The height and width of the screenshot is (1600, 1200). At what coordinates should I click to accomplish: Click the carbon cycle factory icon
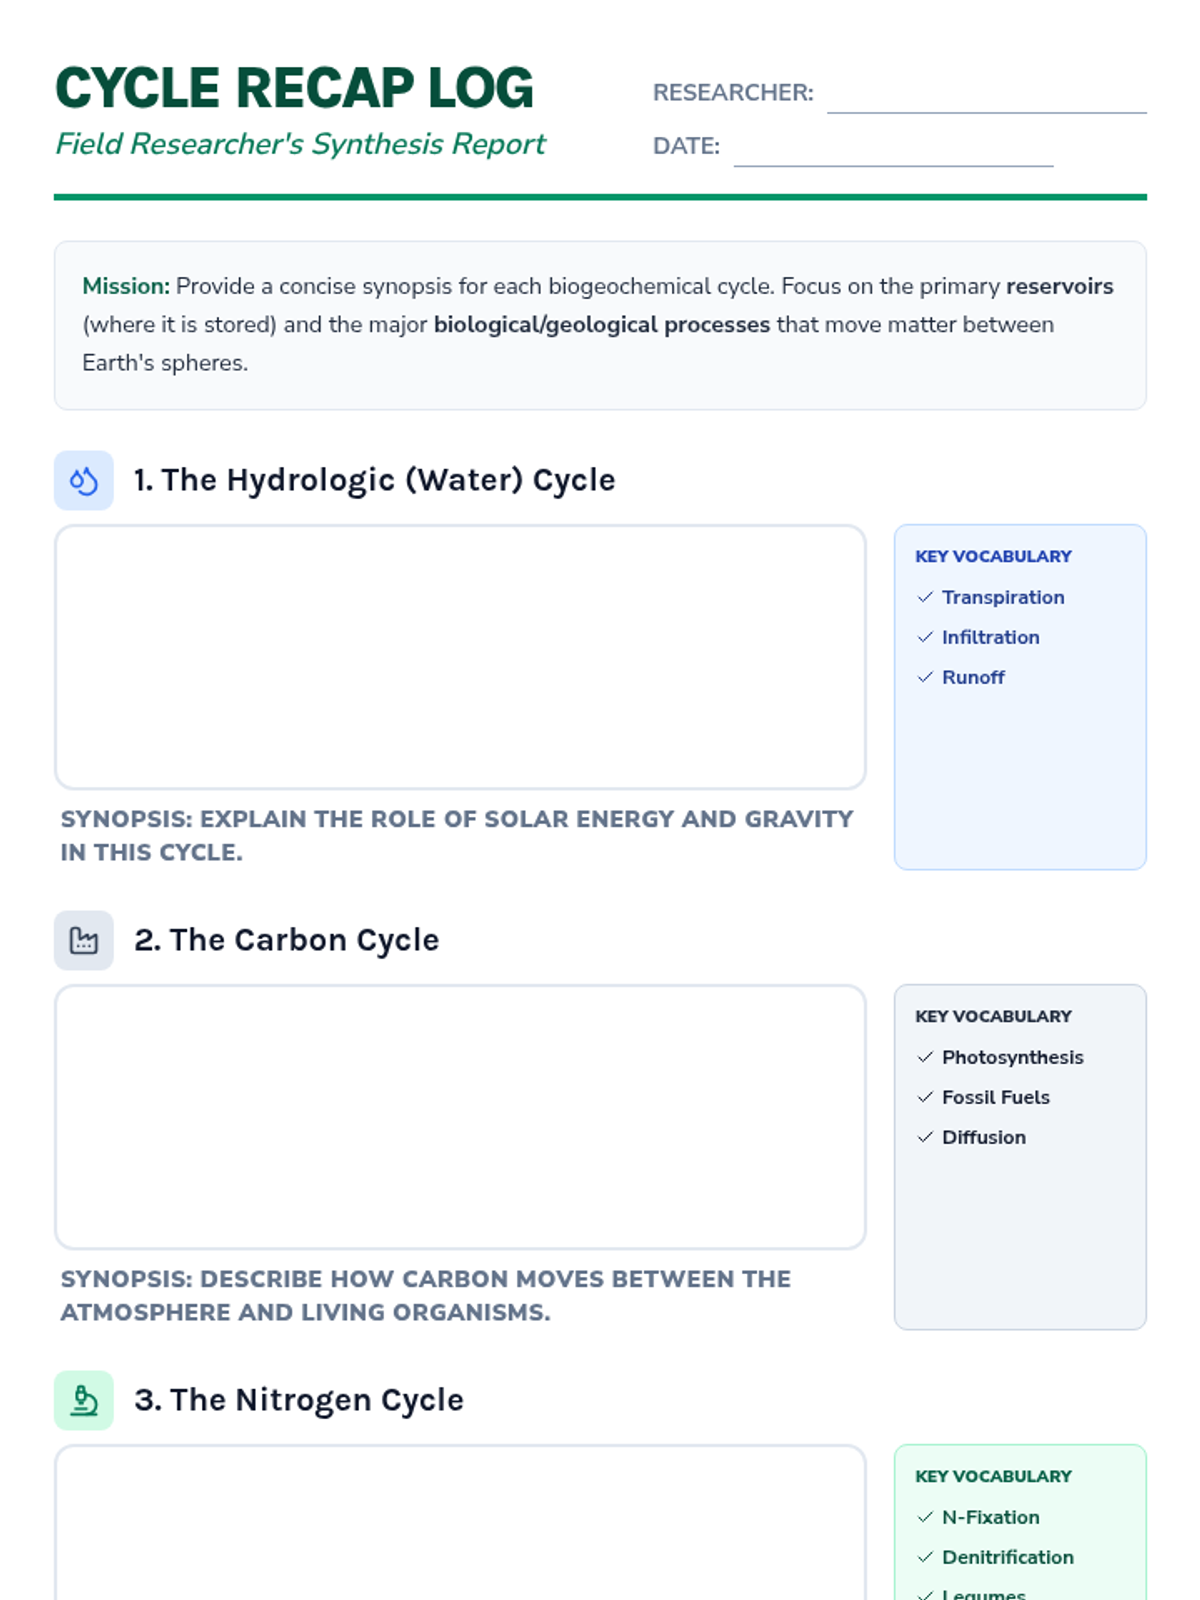pos(84,941)
